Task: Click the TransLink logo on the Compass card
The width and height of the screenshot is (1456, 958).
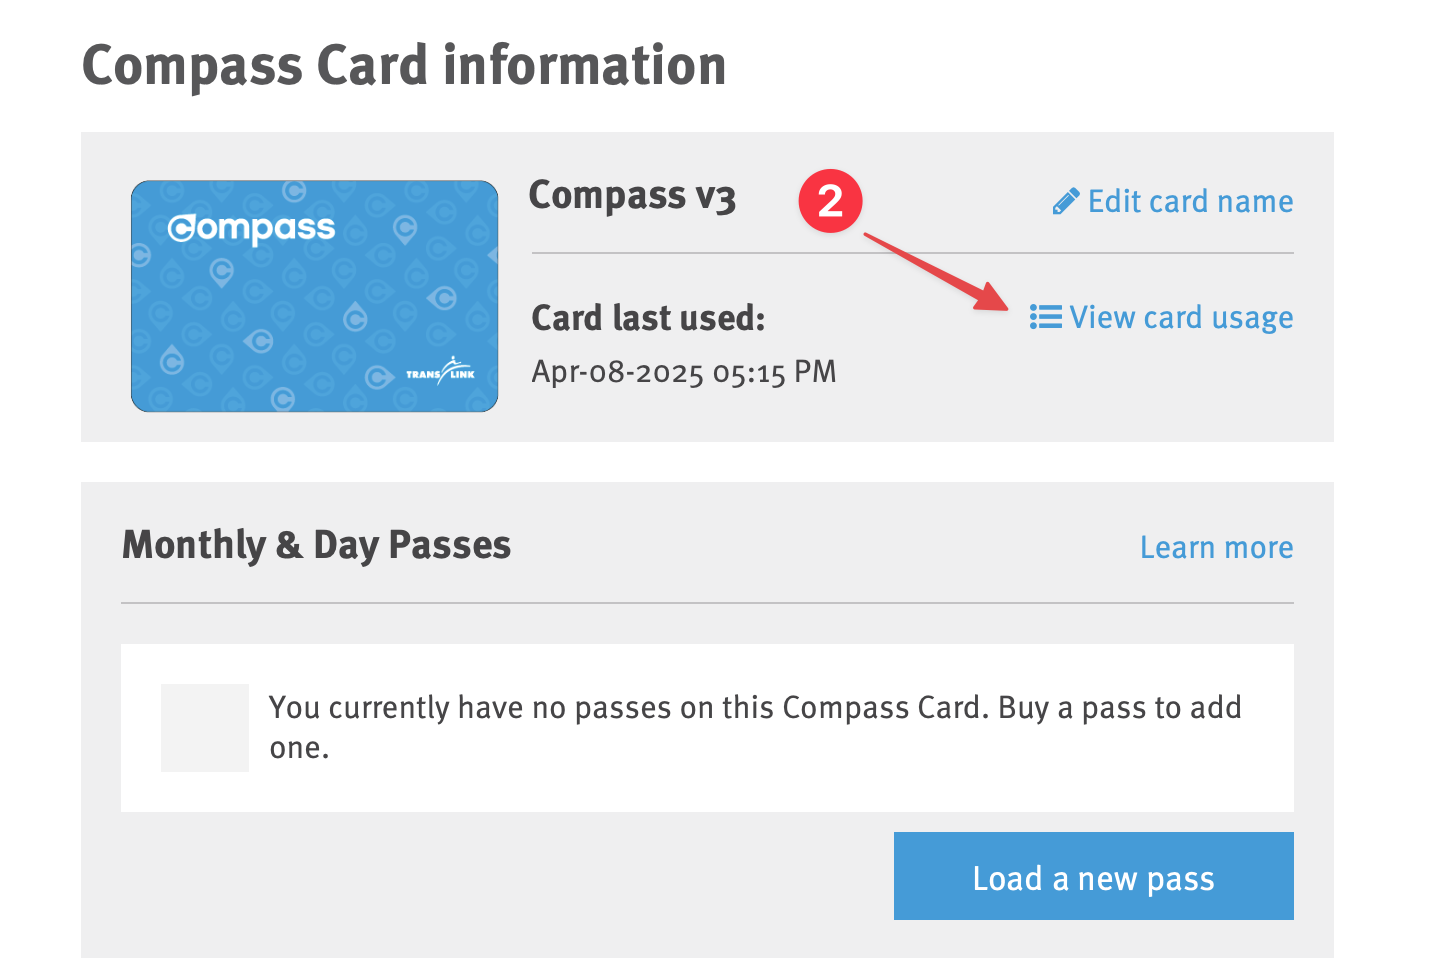Action: pos(443,370)
